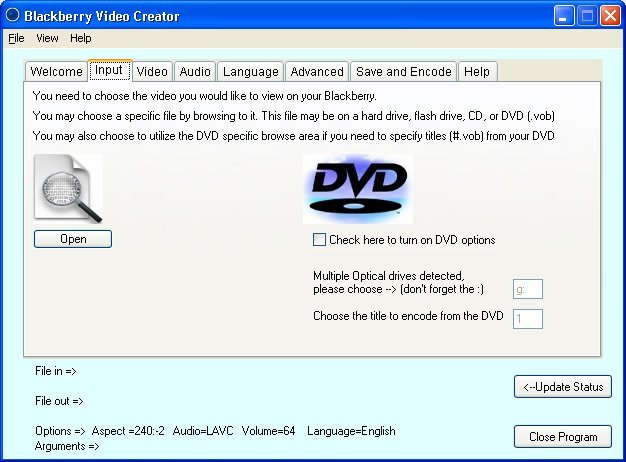Select the Audio tab
The width and height of the screenshot is (626, 462).
pyautogui.click(x=195, y=71)
